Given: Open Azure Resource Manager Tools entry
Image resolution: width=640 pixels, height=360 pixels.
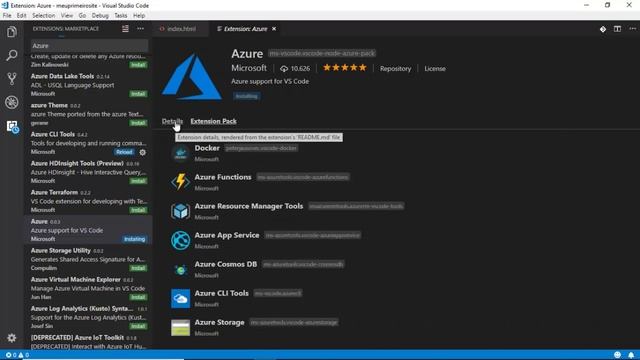Looking at the screenshot, I should pyautogui.click(x=249, y=206).
